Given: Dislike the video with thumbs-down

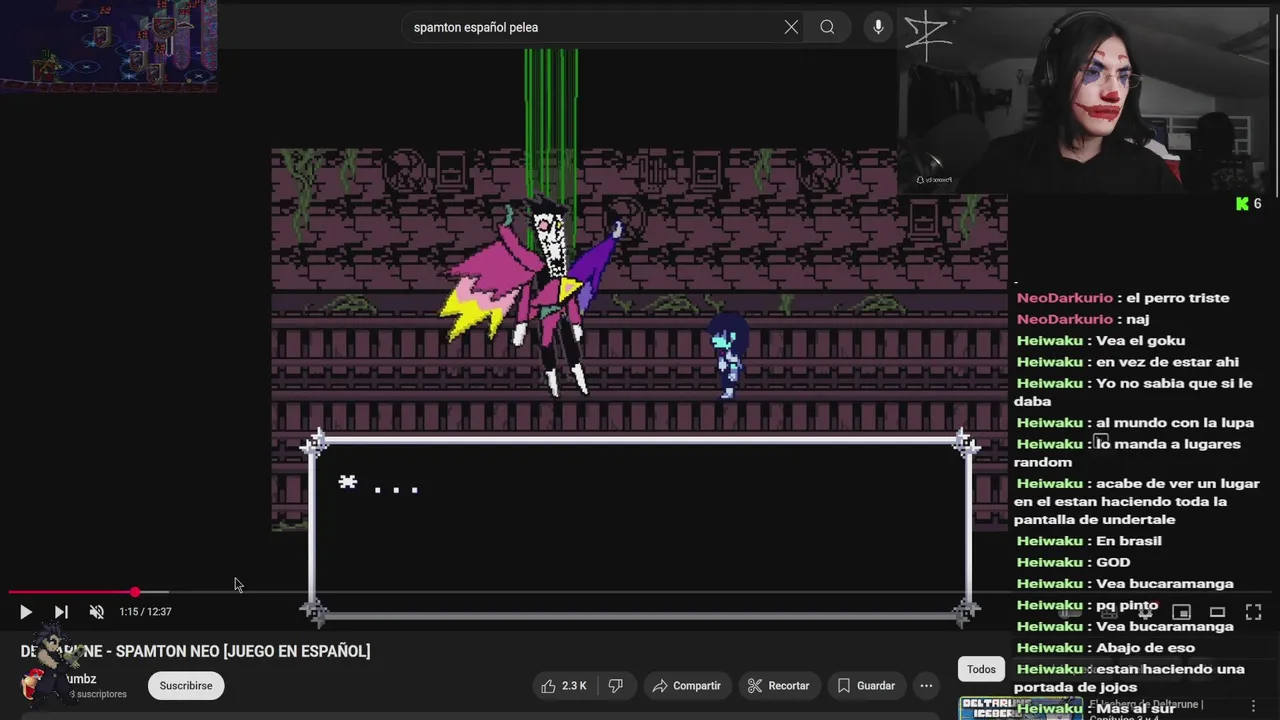Looking at the screenshot, I should [x=616, y=686].
